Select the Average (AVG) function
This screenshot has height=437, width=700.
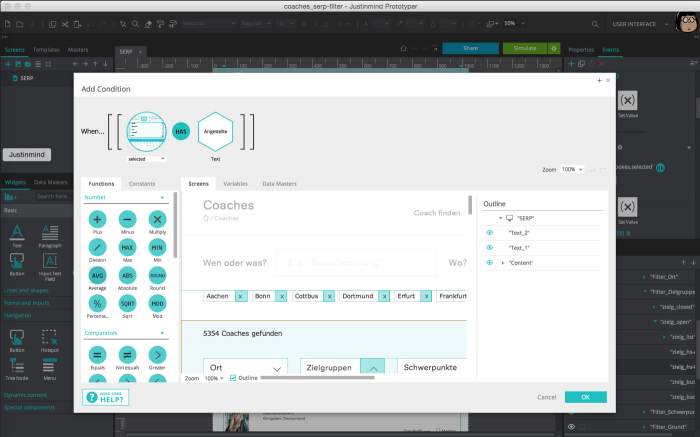97,275
